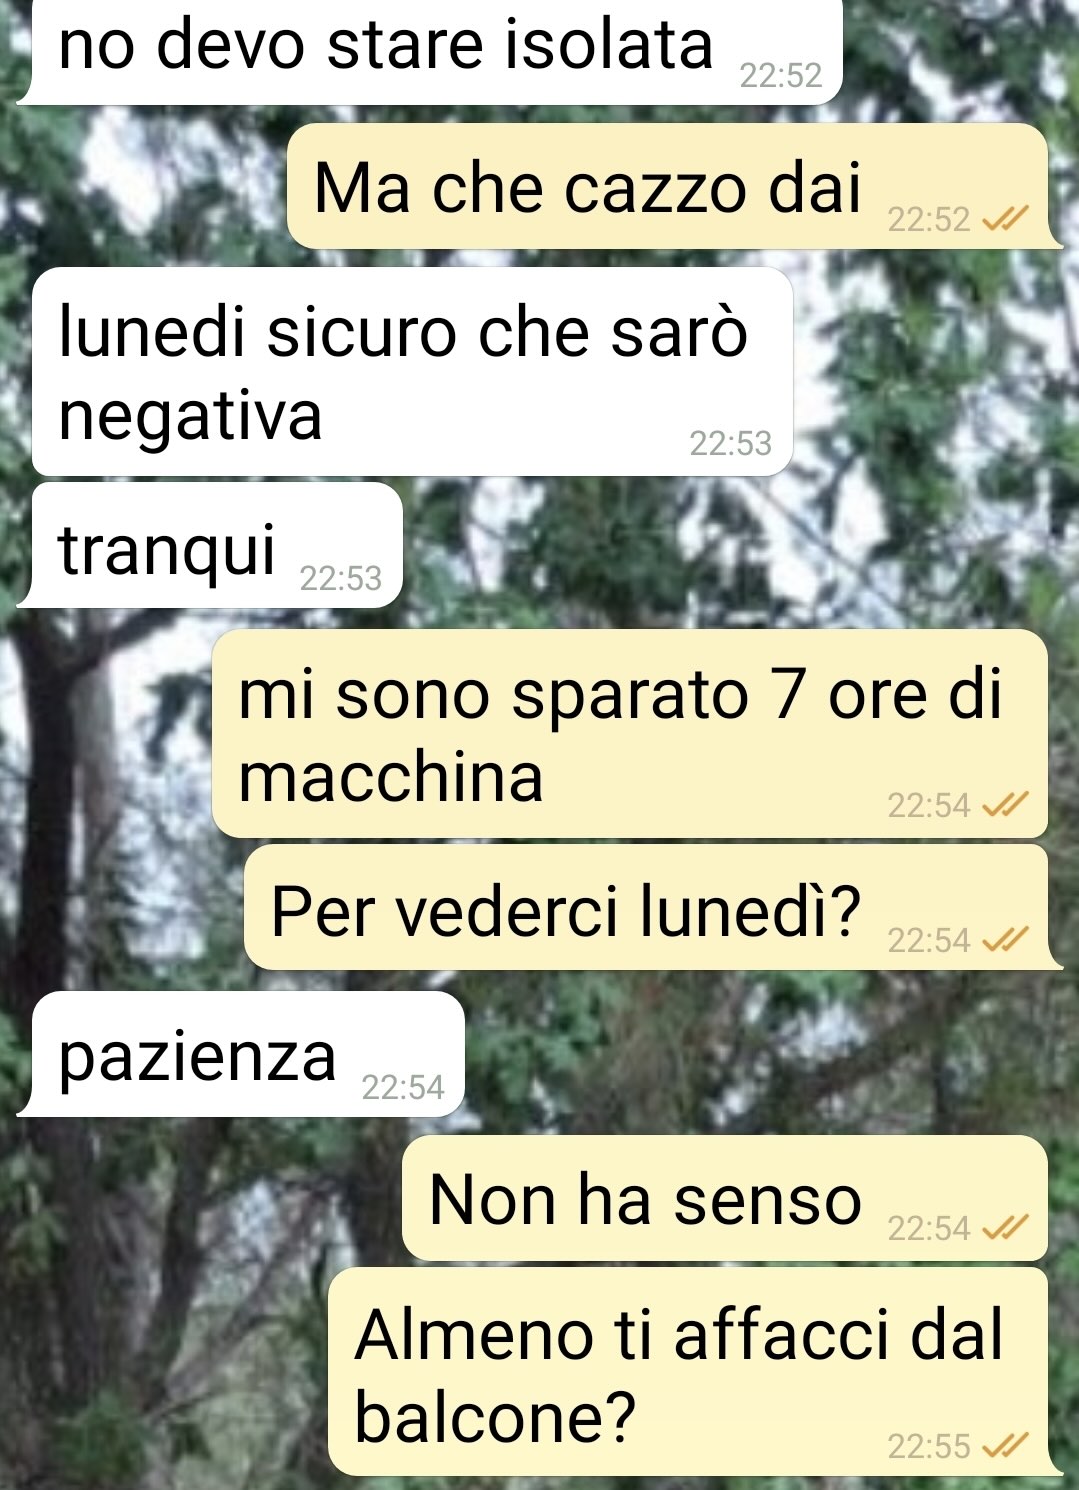
Task: Tap the check marks on the "7 ore di macchina" message
Action: coord(1006,805)
